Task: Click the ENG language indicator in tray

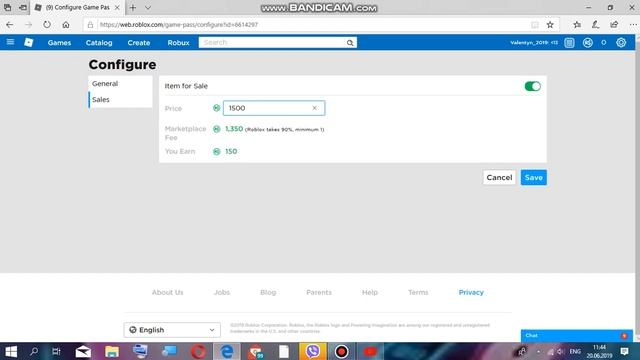Action: click(x=575, y=351)
